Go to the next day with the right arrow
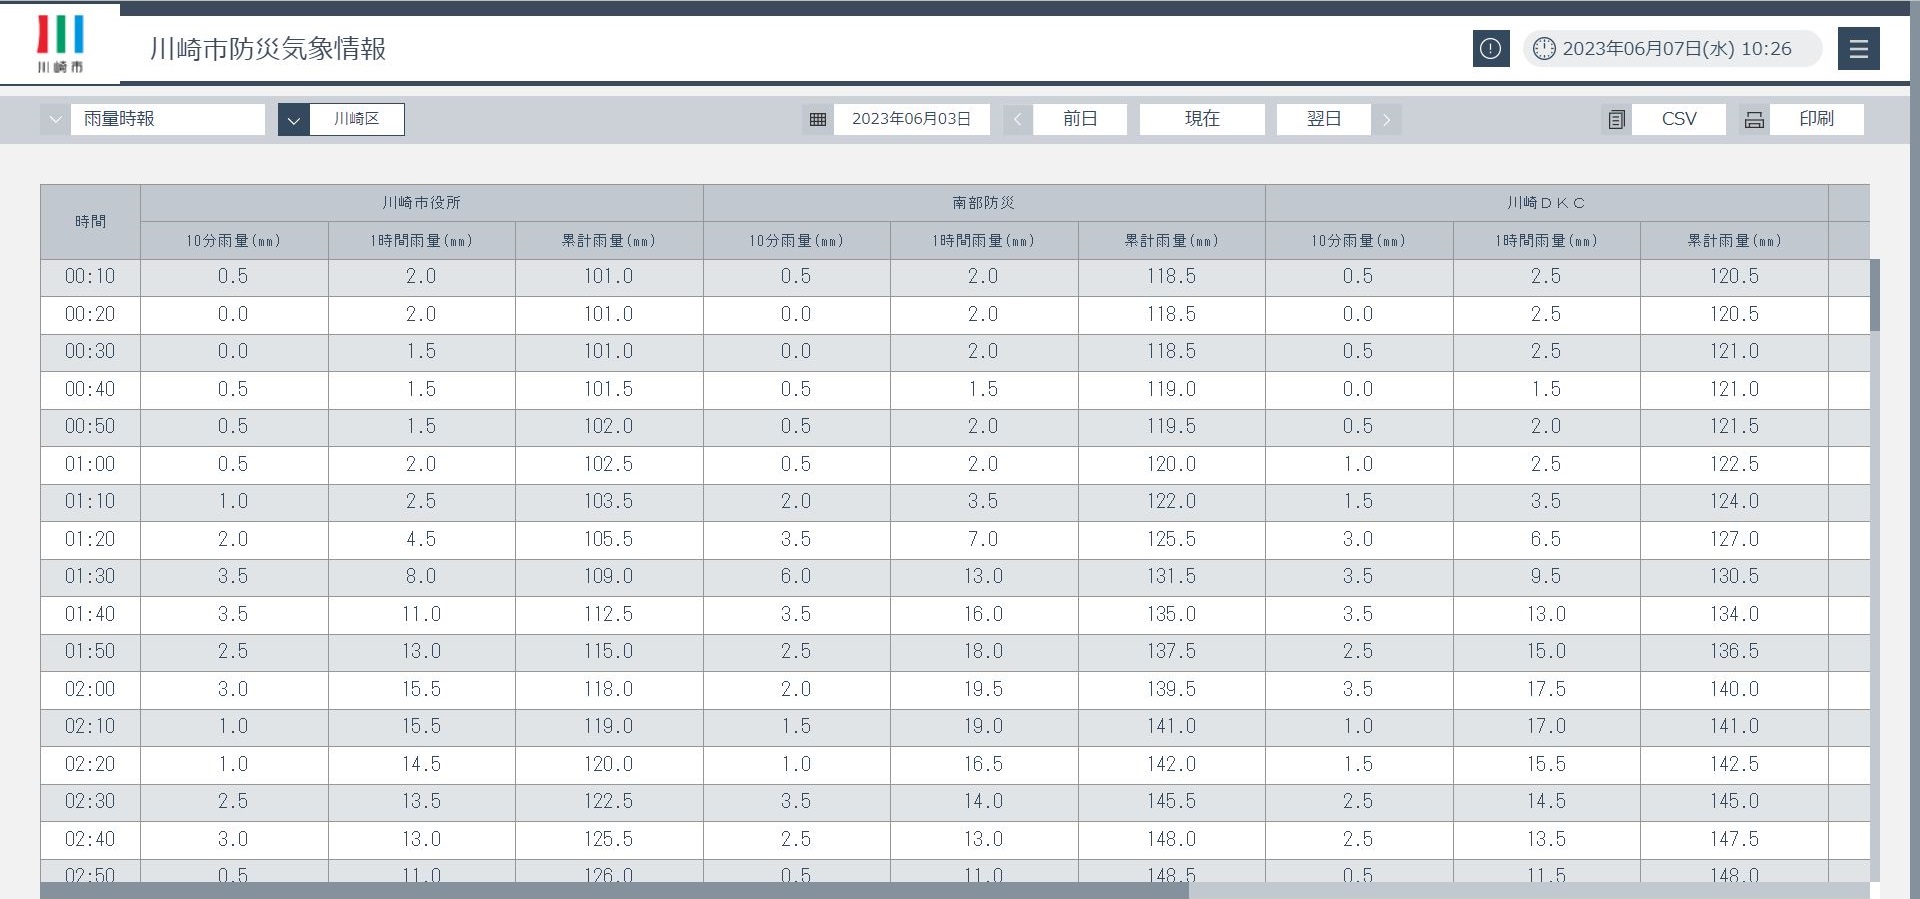Viewport: 1920px width, 899px height. point(1386,119)
